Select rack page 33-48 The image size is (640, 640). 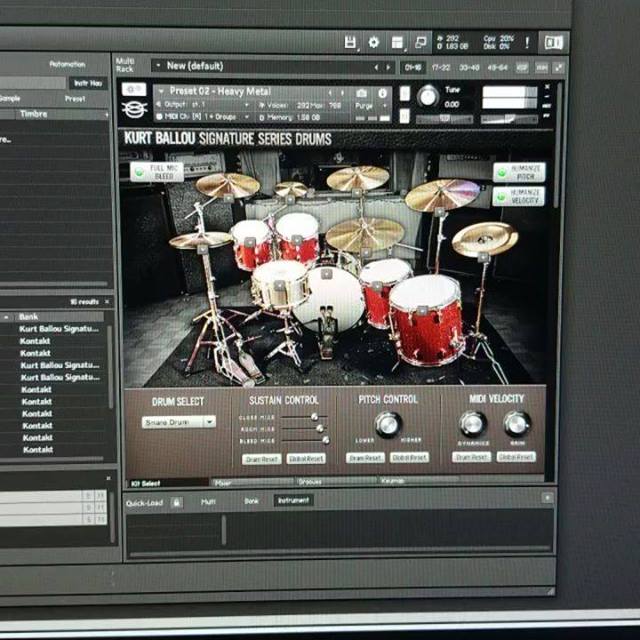pyautogui.click(x=469, y=68)
